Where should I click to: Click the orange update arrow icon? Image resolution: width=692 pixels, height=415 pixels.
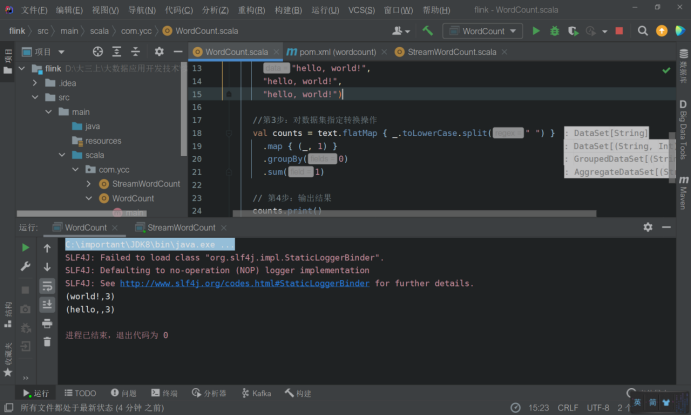[x=662, y=31]
